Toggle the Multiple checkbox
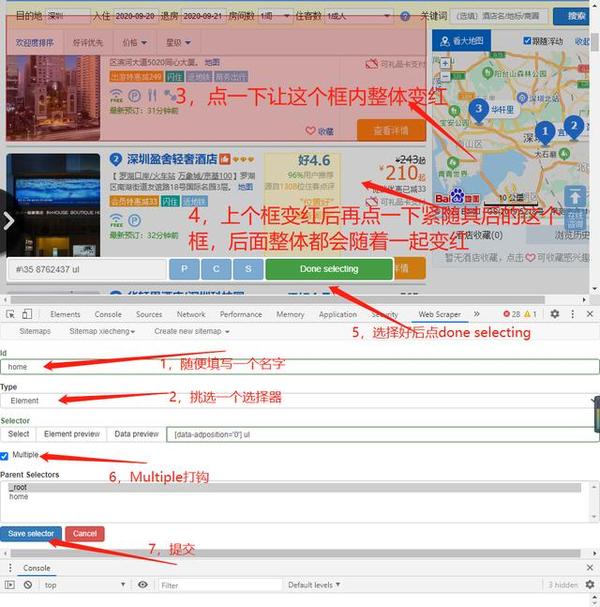This screenshot has height=607, width=600. [x=4, y=456]
